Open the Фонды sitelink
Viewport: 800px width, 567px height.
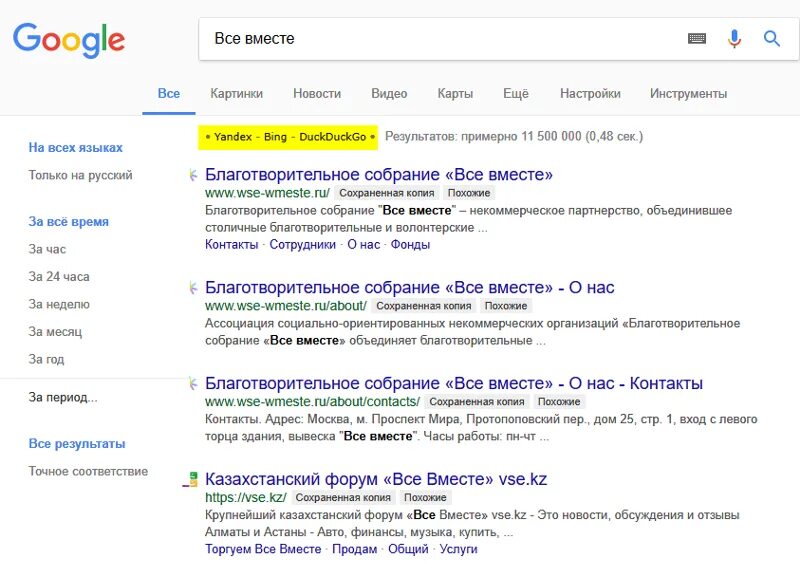coord(410,245)
